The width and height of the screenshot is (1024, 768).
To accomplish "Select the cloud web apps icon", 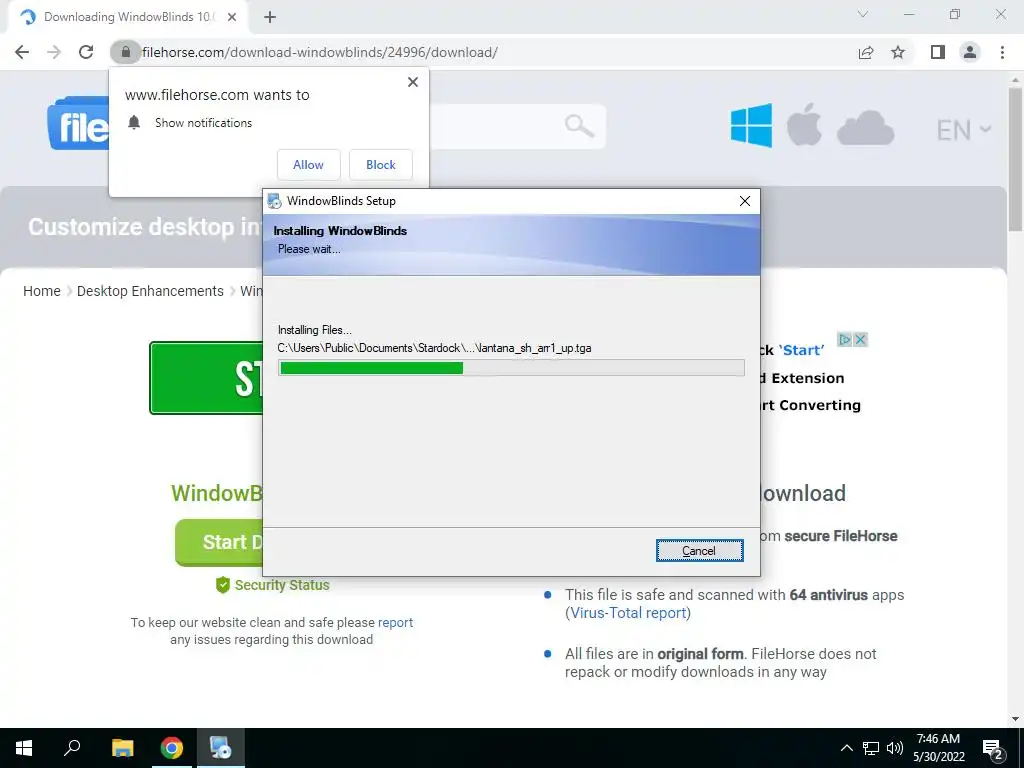I will pos(865,127).
